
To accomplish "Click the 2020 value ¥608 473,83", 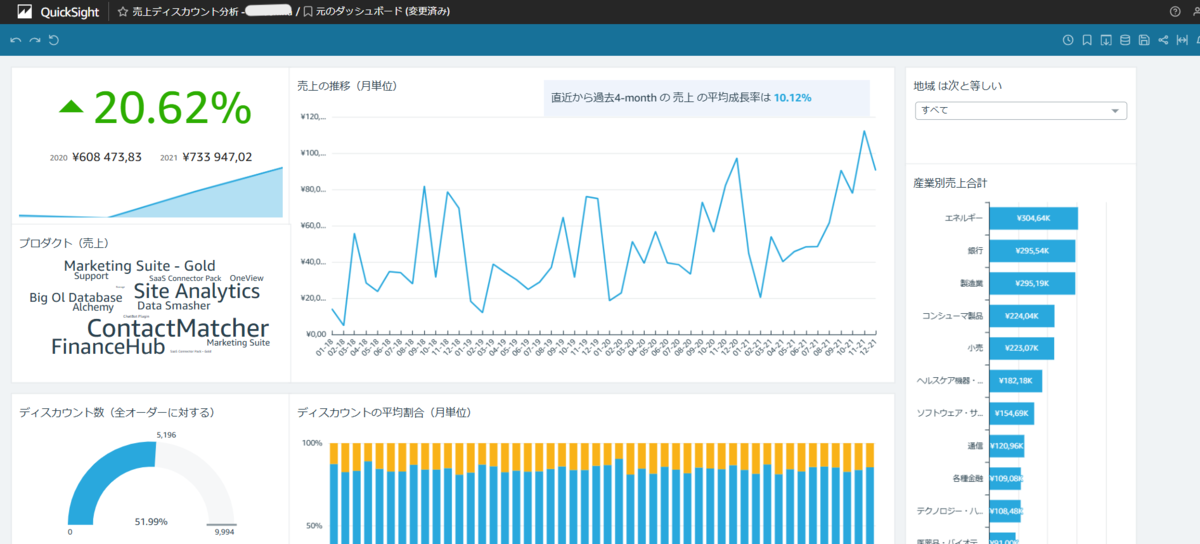I will pyautogui.click(x=106, y=157).
